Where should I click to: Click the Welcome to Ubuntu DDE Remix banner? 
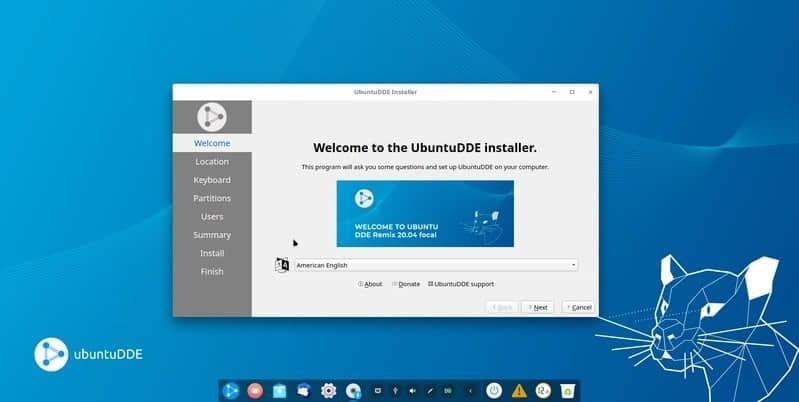(x=425, y=213)
